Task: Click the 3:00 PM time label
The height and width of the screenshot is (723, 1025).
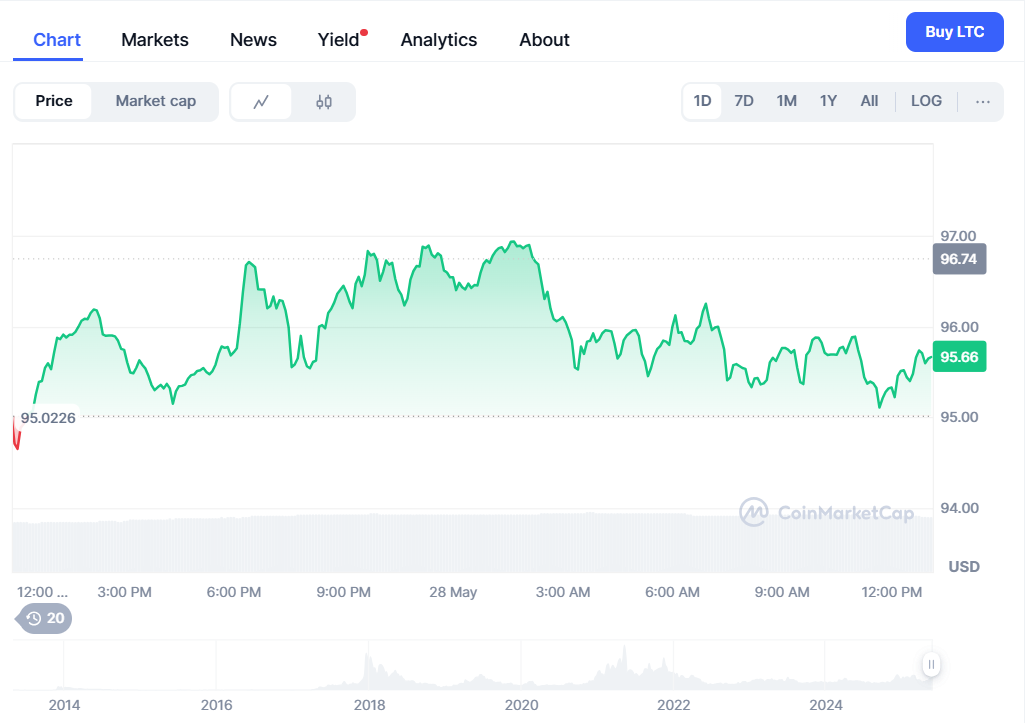Action: coord(124,592)
